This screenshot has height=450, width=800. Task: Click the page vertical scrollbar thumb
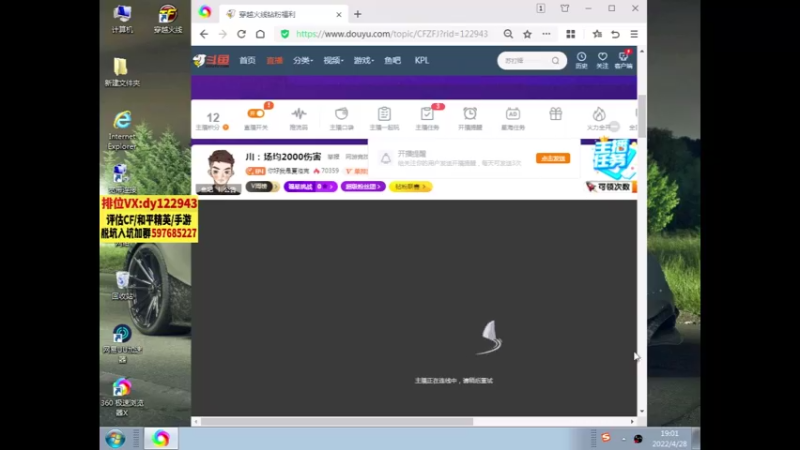pyautogui.click(x=642, y=116)
